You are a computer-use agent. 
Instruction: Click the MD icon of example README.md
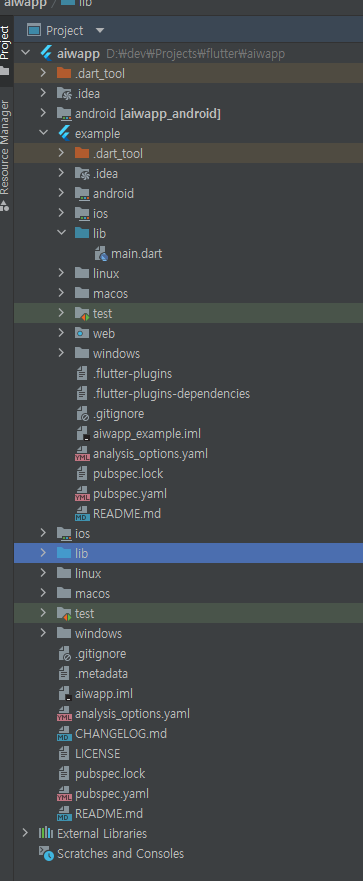(x=83, y=514)
